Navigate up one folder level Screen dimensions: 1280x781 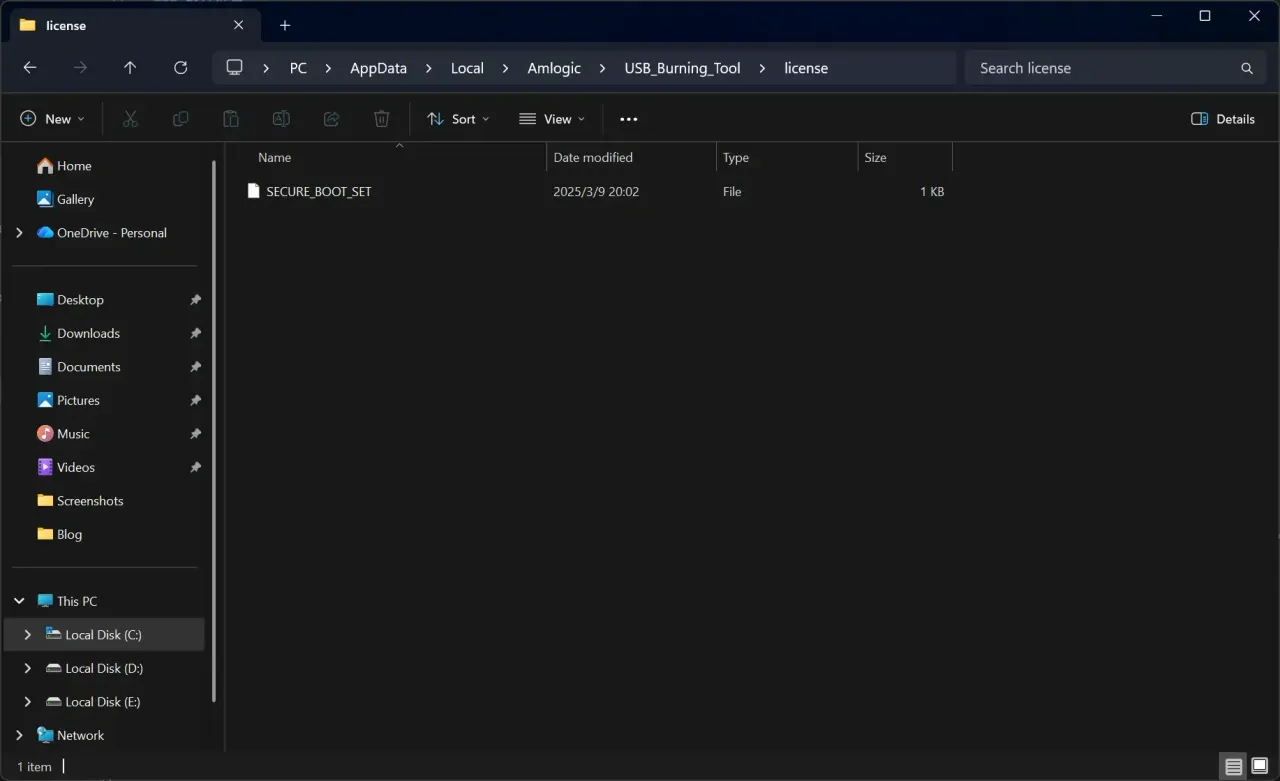point(130,68)
